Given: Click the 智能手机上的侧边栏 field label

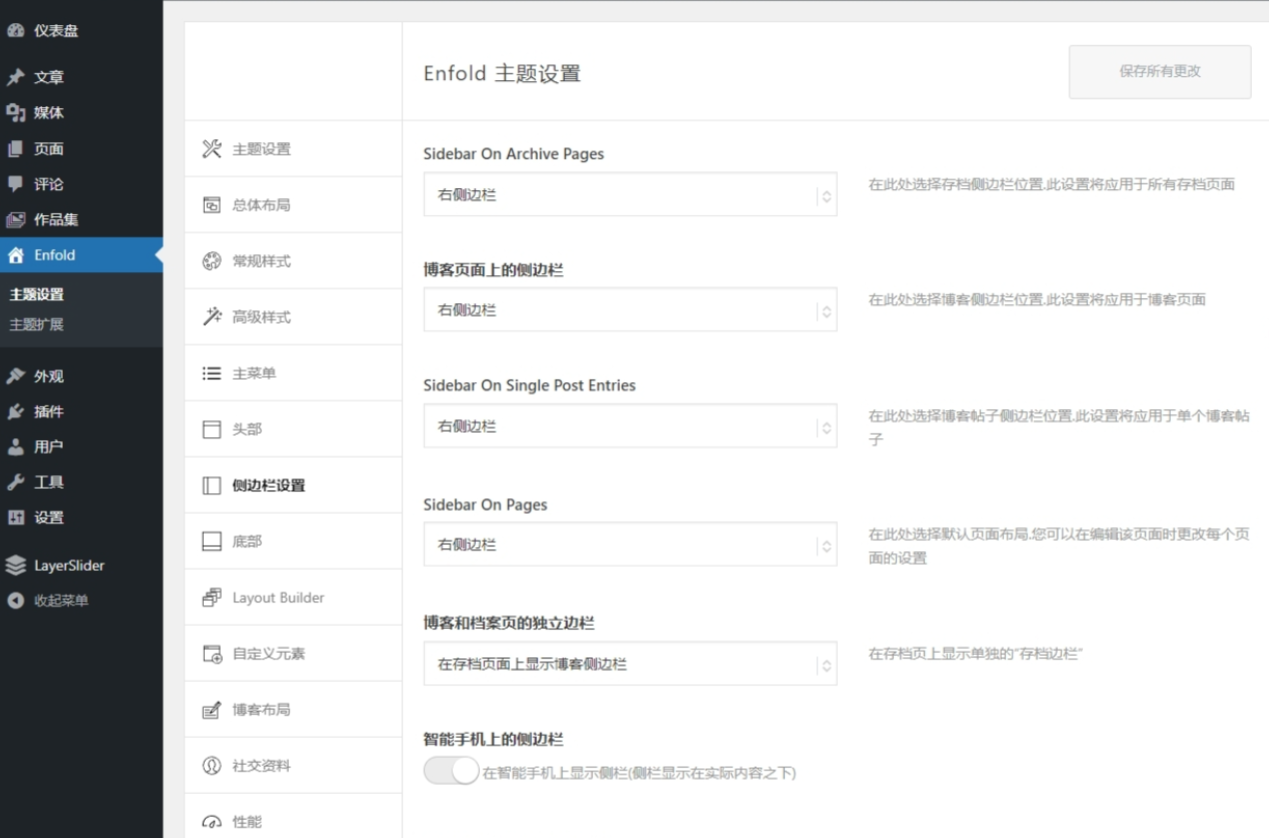Looking at the screenshot, I should click(494, 740).
